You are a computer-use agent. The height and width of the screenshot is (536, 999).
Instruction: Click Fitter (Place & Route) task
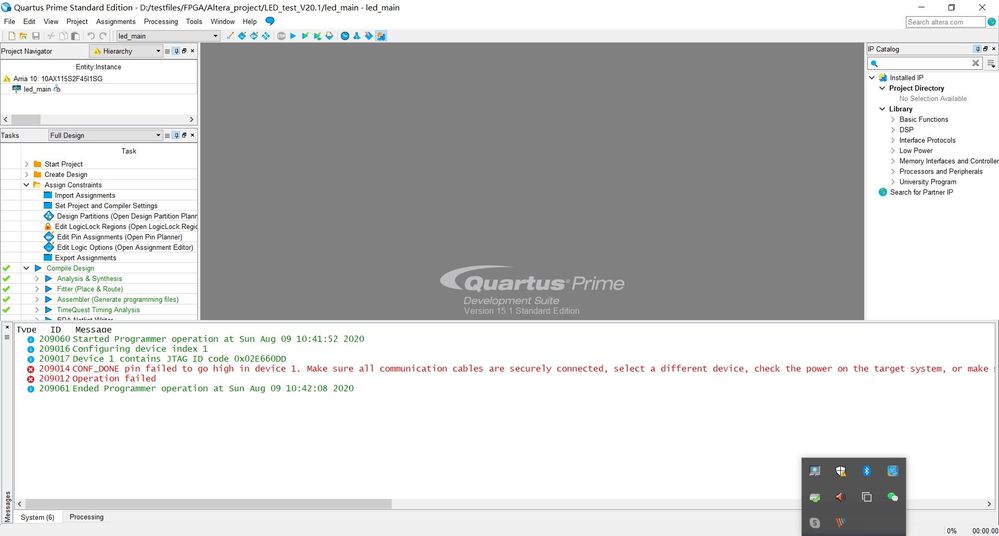coord(90,289)
